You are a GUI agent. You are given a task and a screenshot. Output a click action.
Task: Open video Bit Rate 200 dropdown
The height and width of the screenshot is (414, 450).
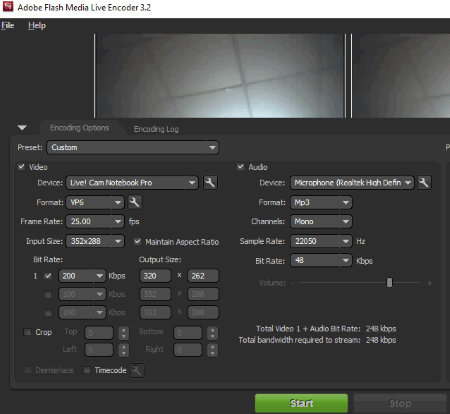(x=82, y=276)
